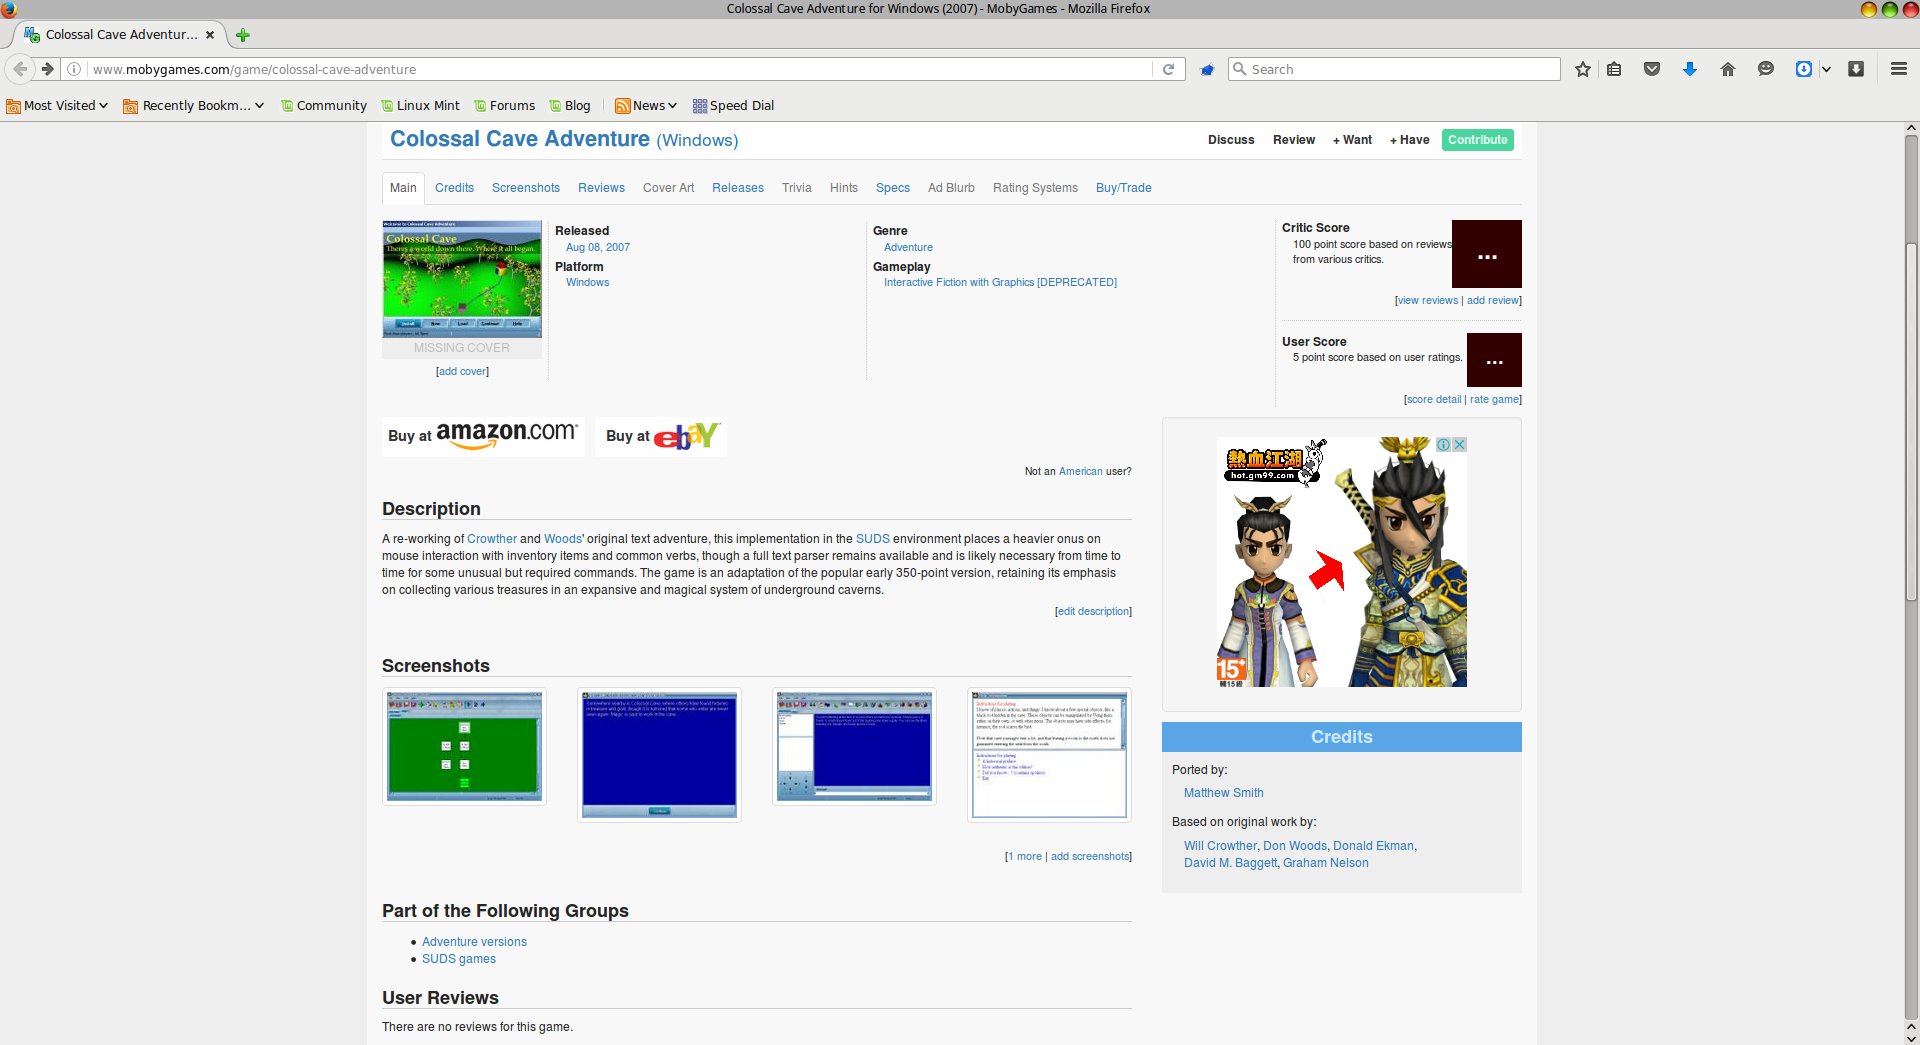
Task: Click the Buy at Amazon button
Action: pyautogui.click(x=483, y=436)
